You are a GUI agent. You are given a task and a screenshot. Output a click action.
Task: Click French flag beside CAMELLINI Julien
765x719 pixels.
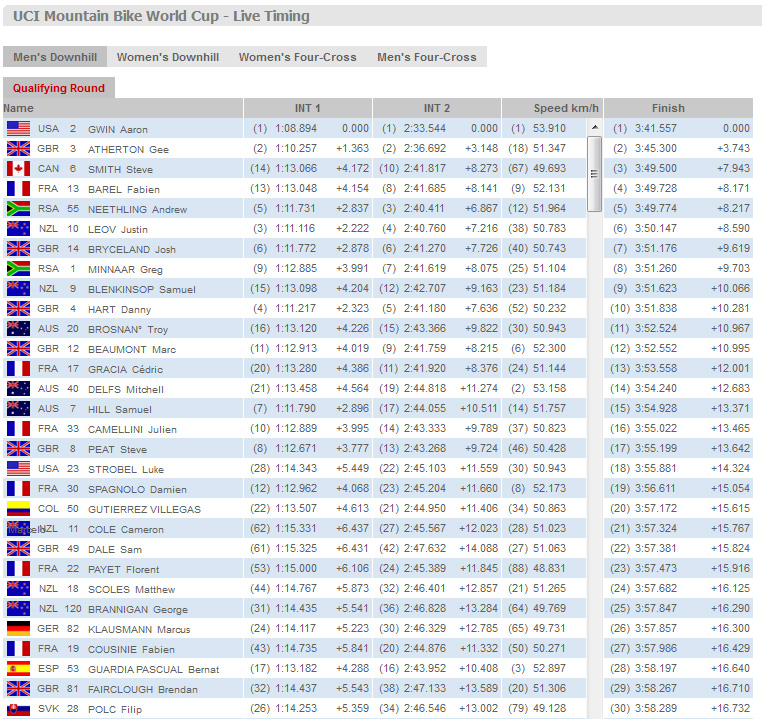click(19, 429)
